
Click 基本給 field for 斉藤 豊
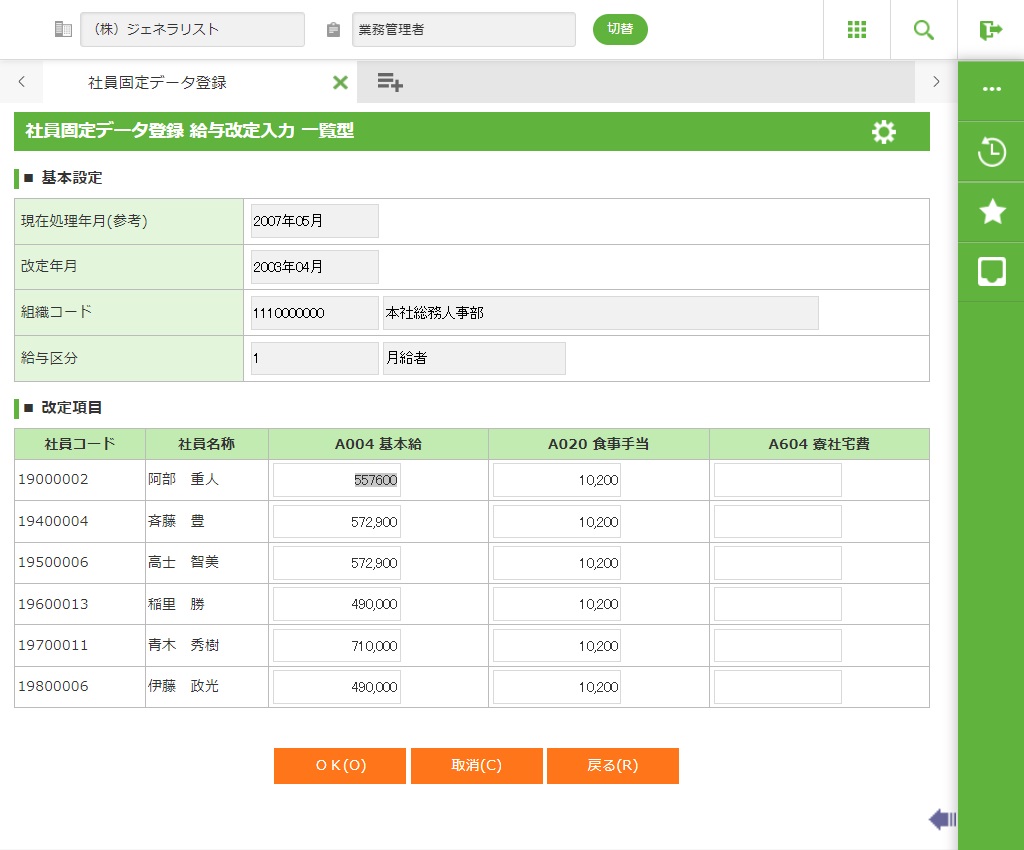(x=337, y=522)
